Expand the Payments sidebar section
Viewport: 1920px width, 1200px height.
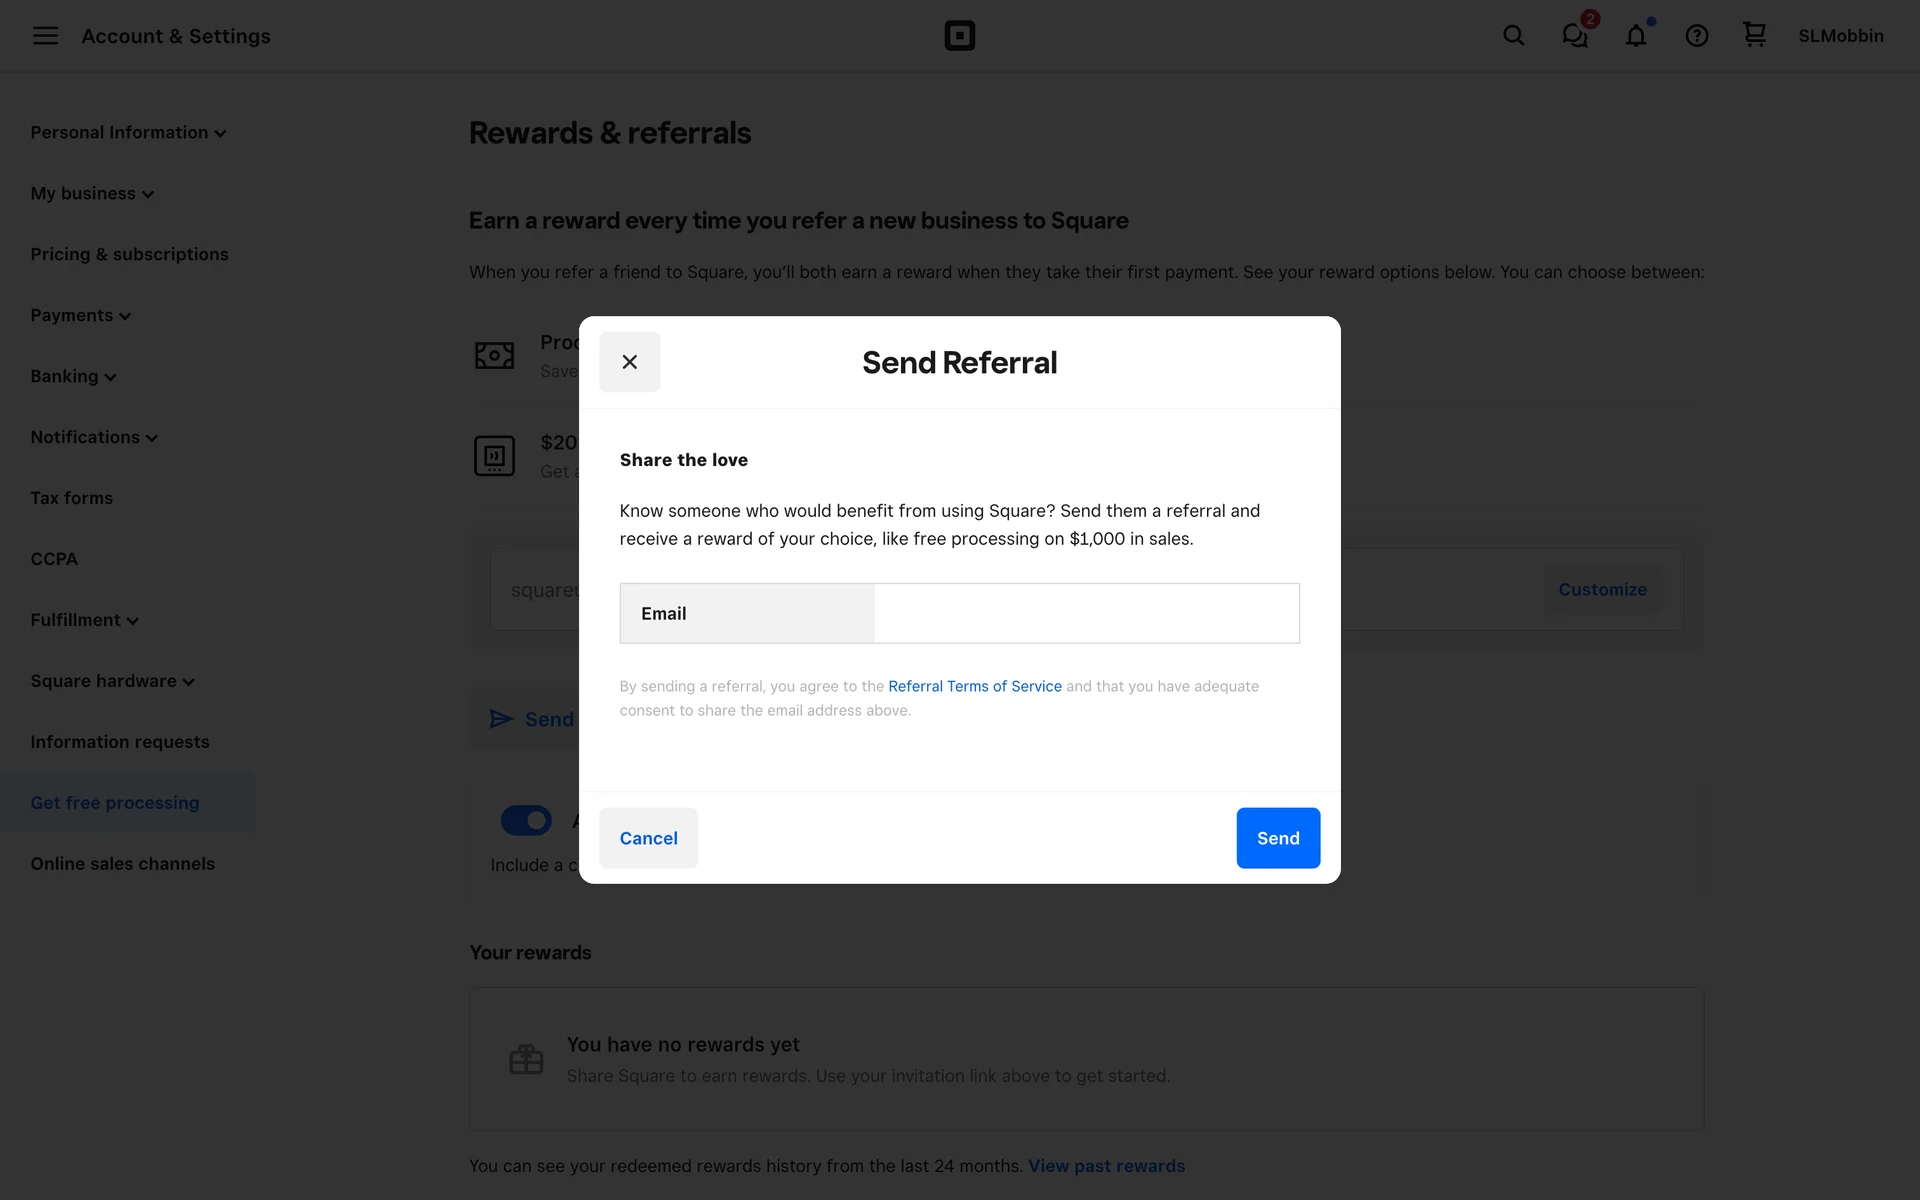point(80,316)
